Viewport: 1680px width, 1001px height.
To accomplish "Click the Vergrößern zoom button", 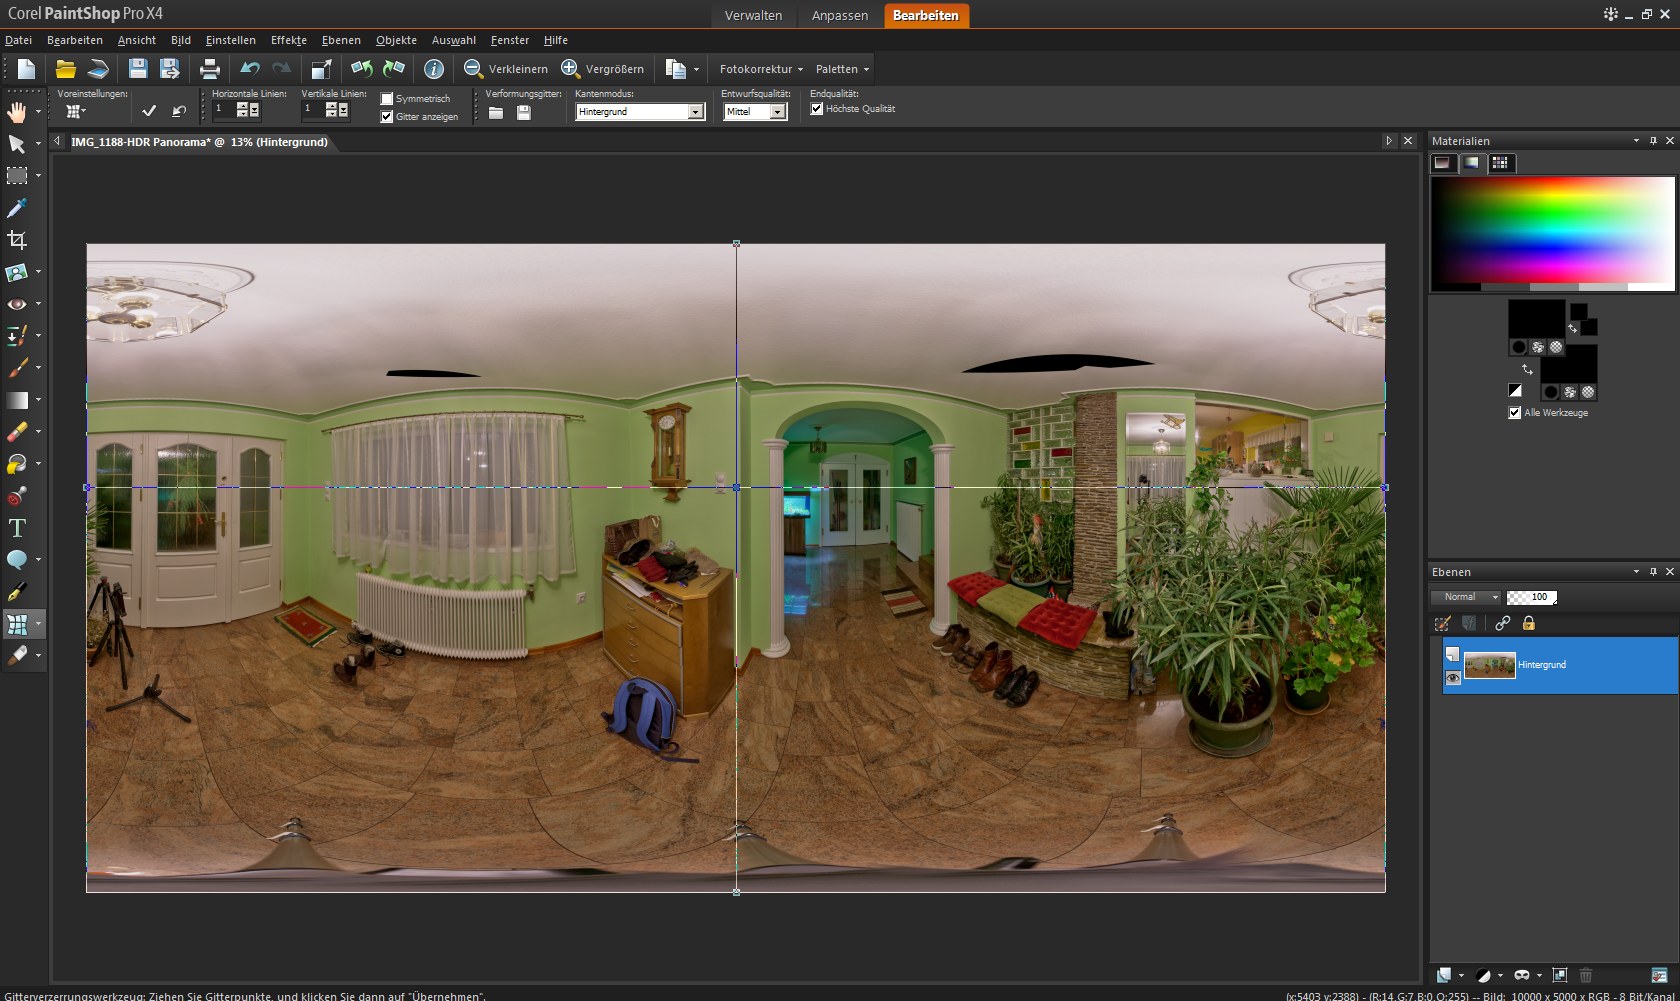I will tap(603, 69).
